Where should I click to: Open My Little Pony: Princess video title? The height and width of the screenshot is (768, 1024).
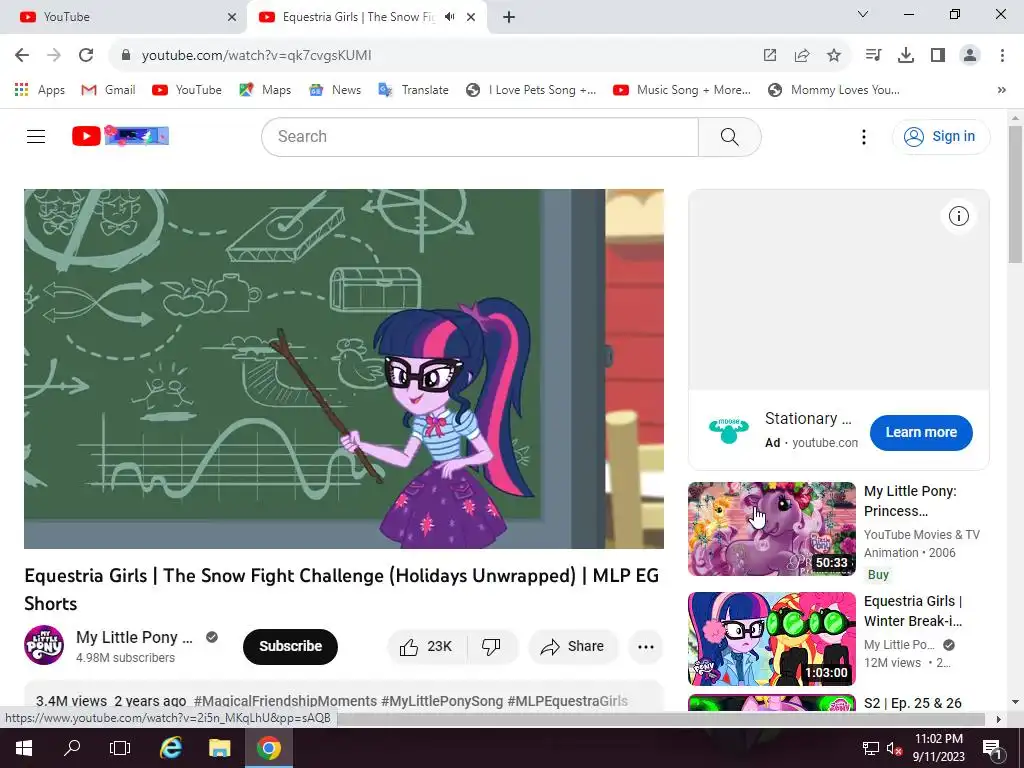click(910, 501)
